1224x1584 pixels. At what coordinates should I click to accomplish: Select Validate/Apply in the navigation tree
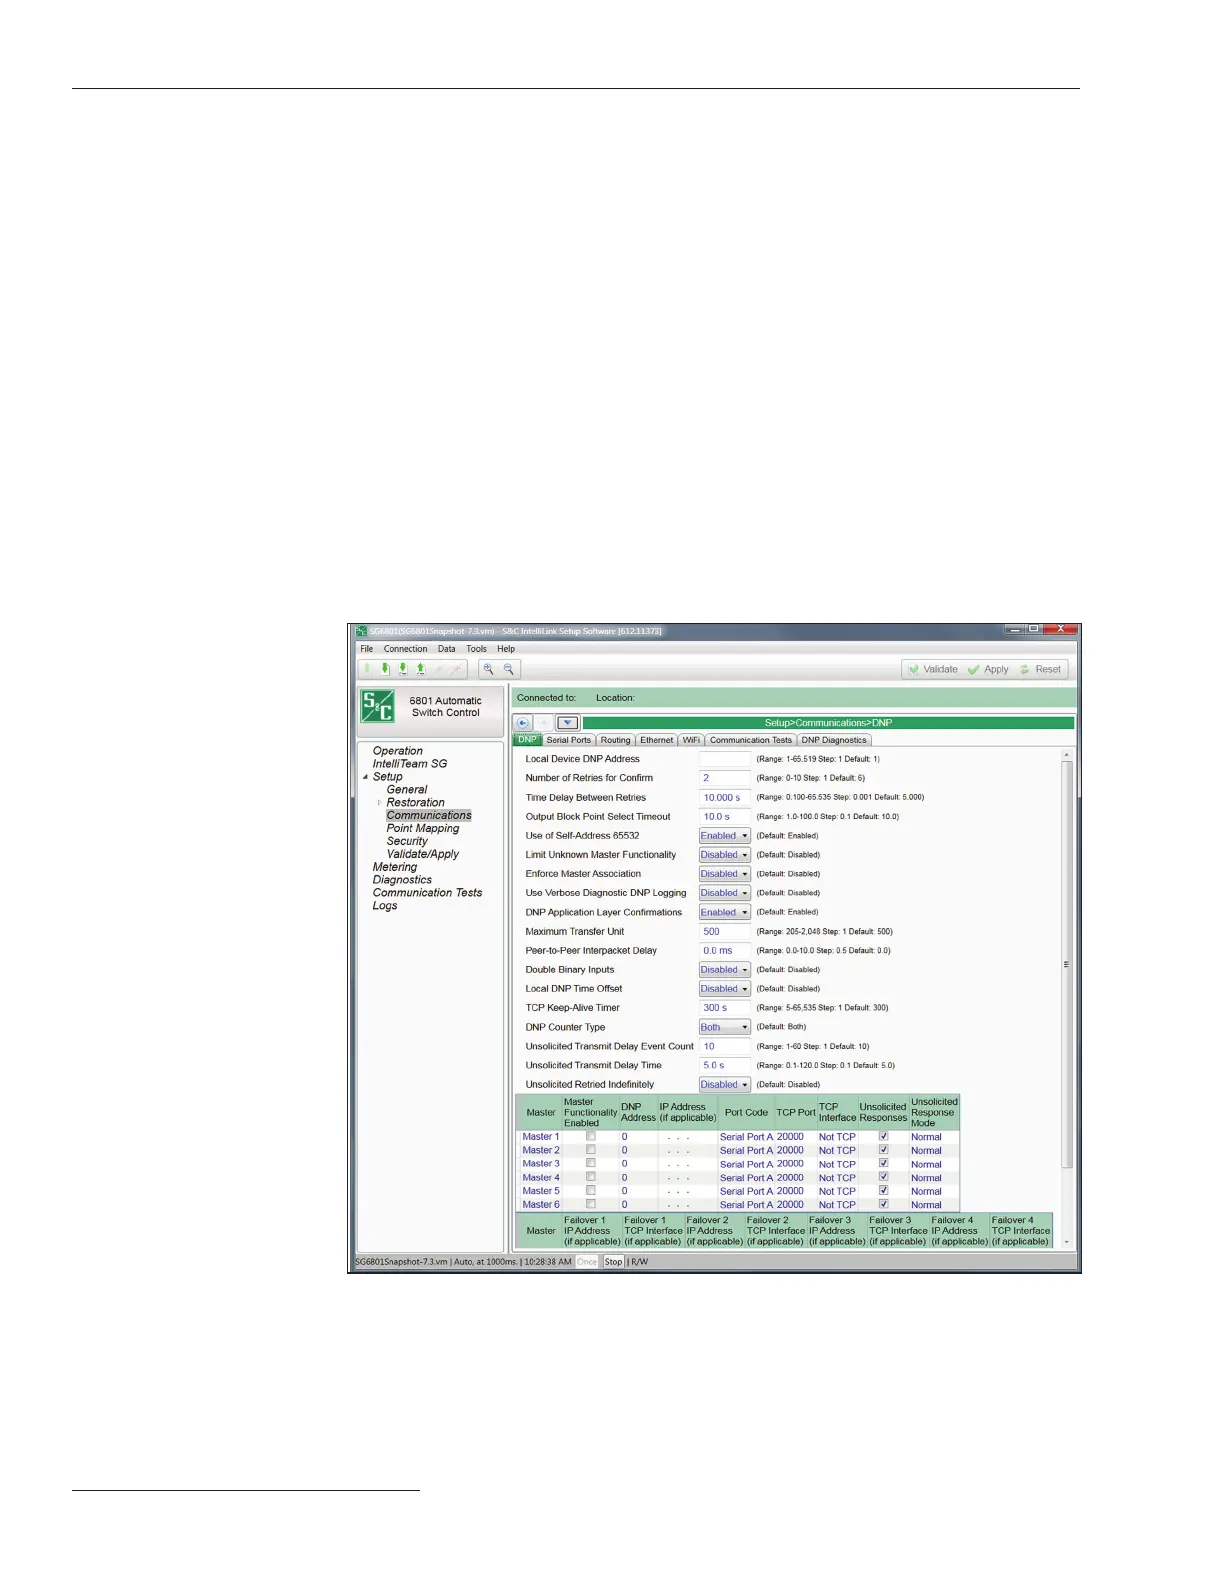coord(423,855)
